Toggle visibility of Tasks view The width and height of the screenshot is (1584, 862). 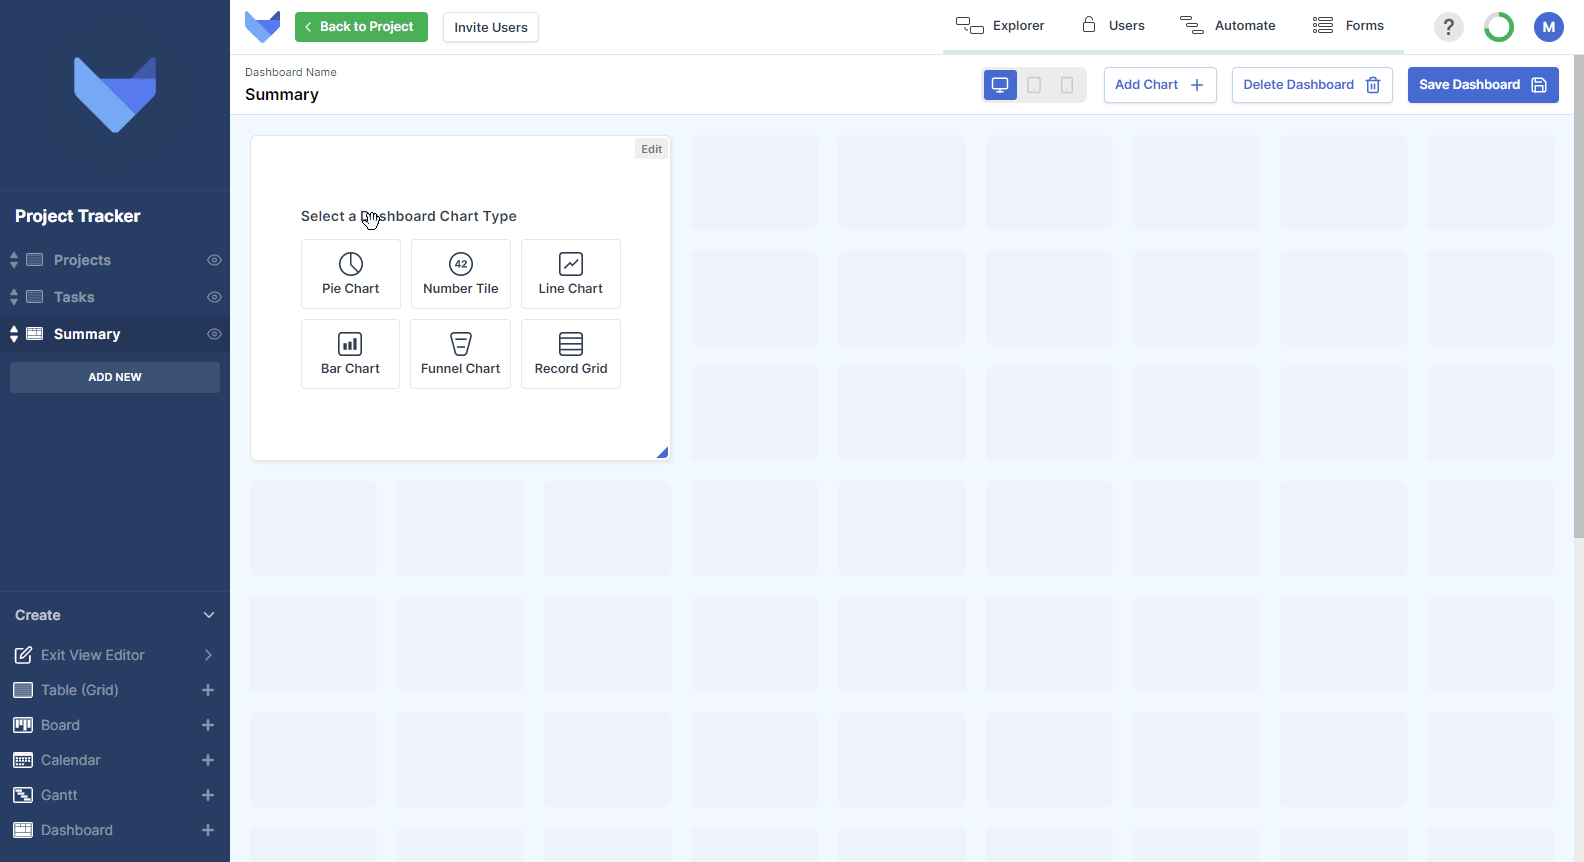coord(214,297)
